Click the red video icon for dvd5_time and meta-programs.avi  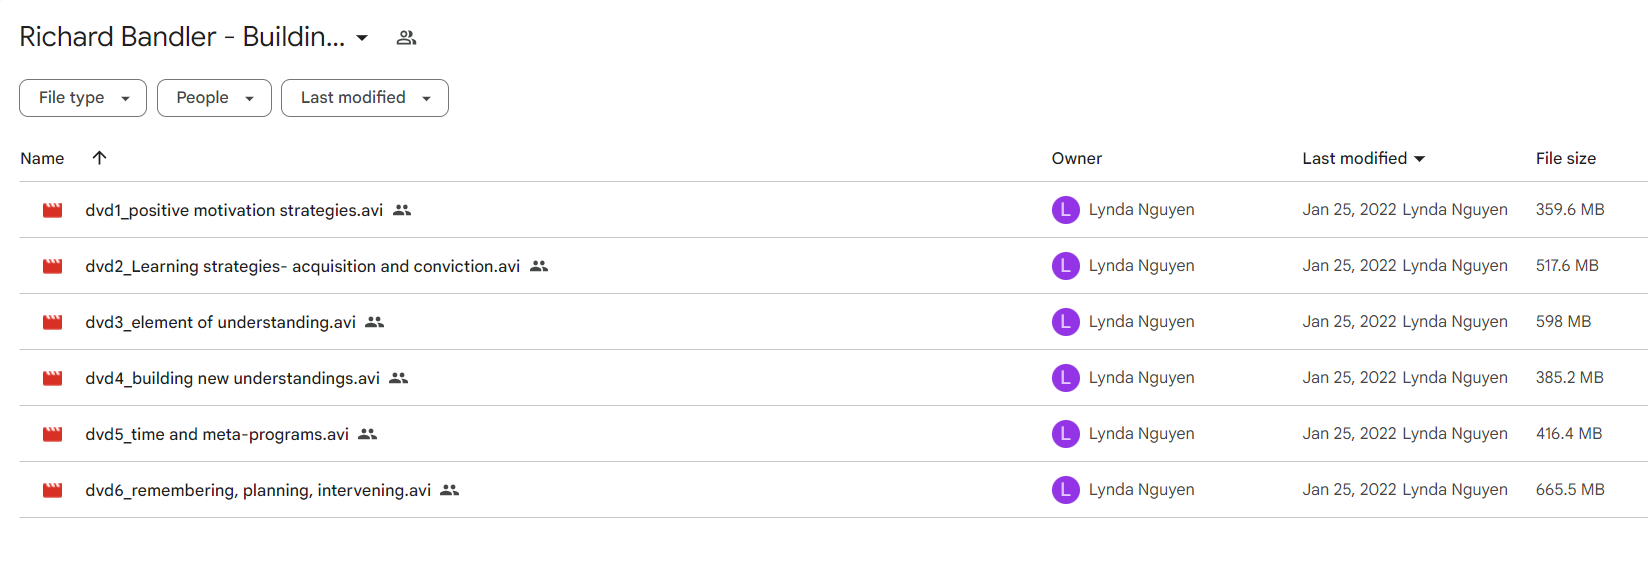pos(53,434)
